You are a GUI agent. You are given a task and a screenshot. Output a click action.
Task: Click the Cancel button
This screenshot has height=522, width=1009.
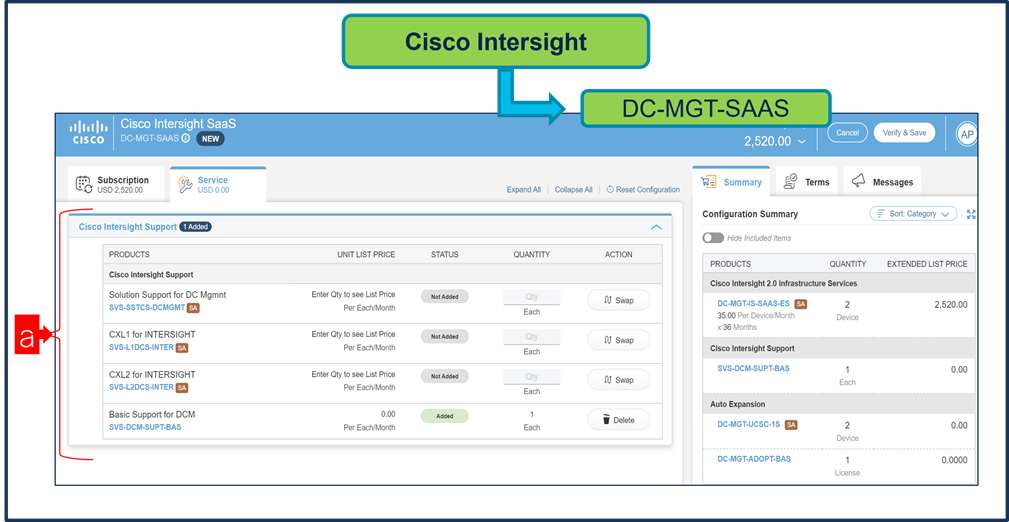[847, 133]
